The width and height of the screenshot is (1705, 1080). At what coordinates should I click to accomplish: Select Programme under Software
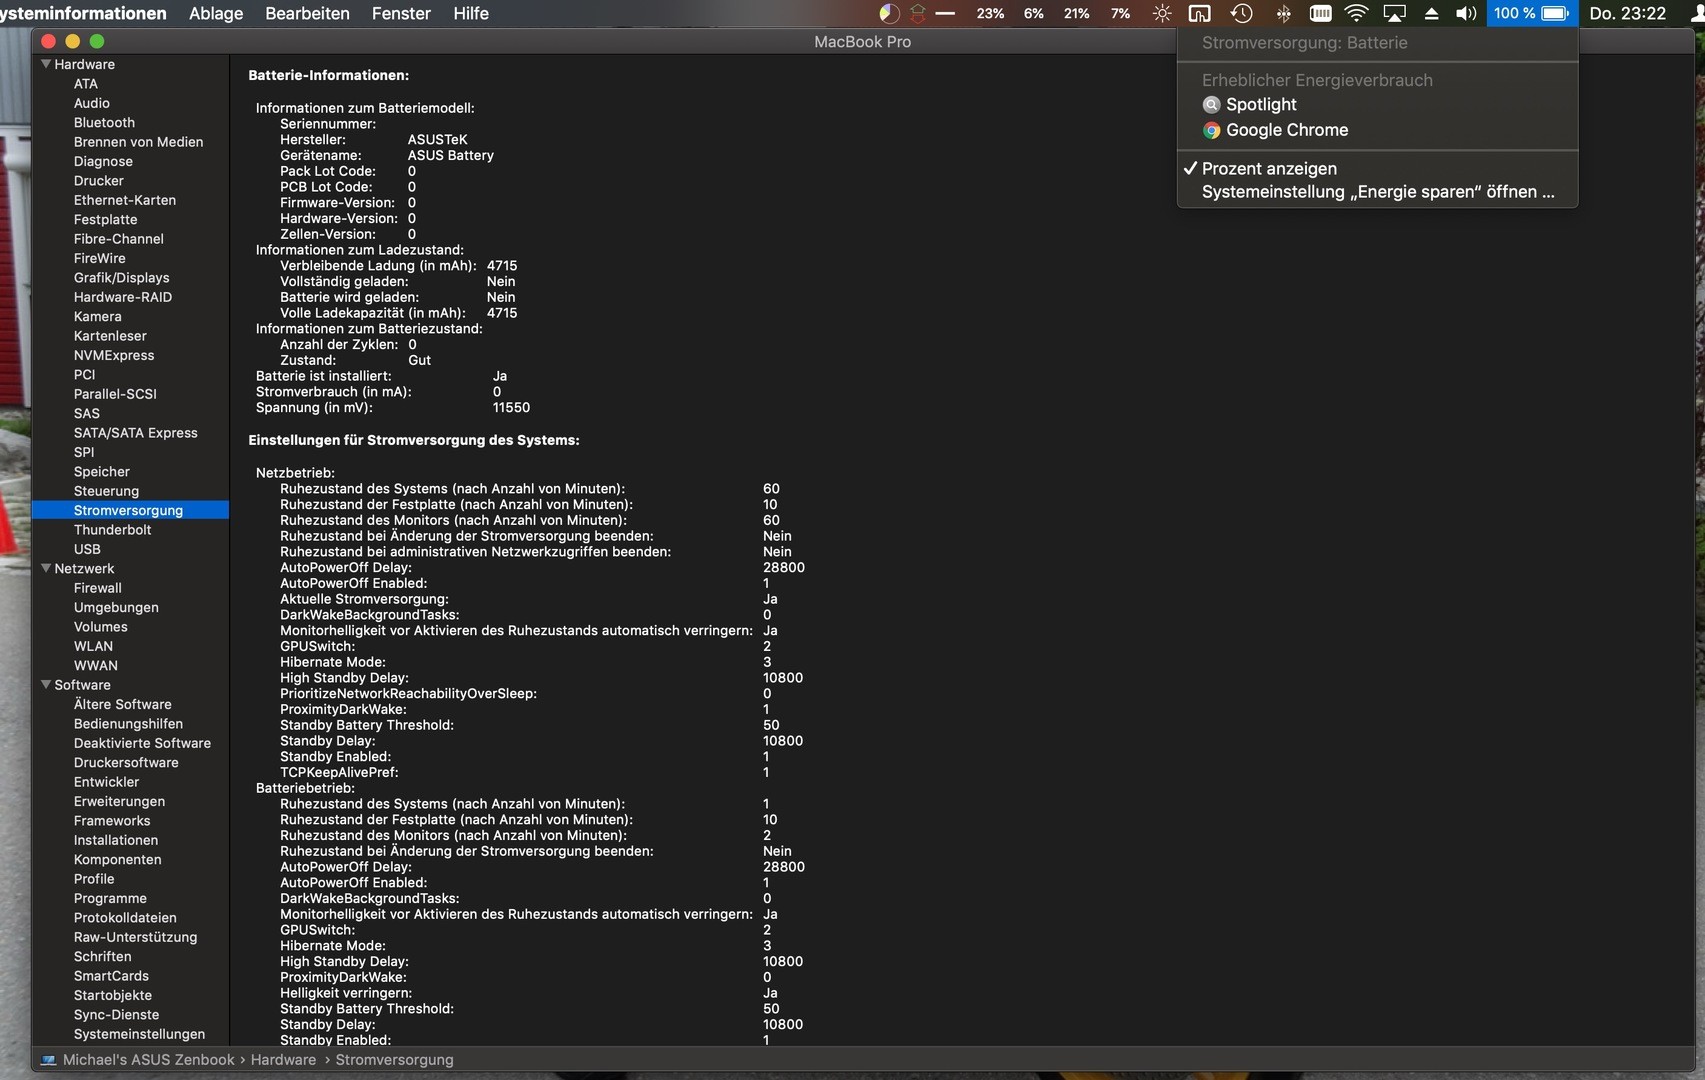tap(110, 899)
